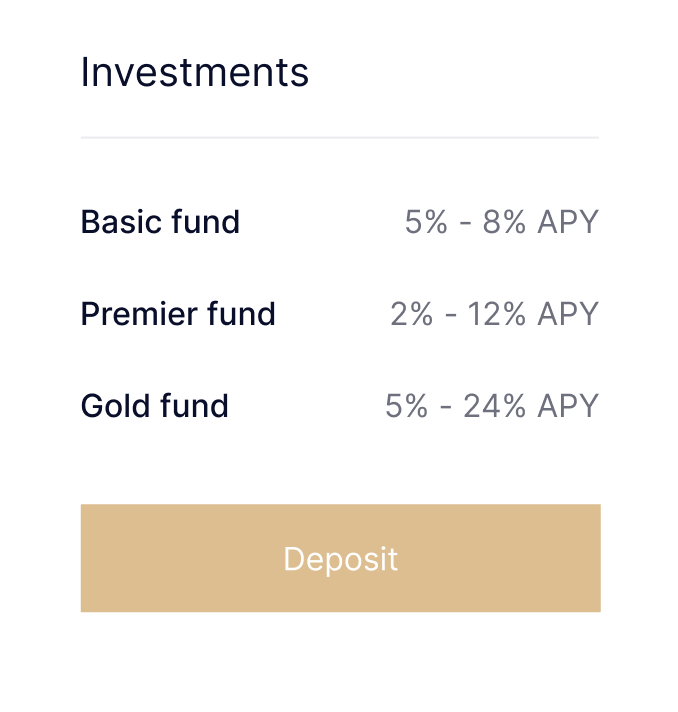Click the word APY in Gold fund row
678x712 pixels.
click(x=567, y=406)
